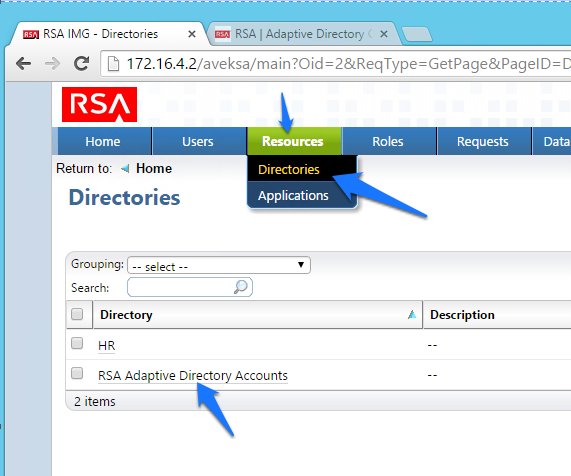Click the Directory column sort arrow

click(x=412, y=314)
